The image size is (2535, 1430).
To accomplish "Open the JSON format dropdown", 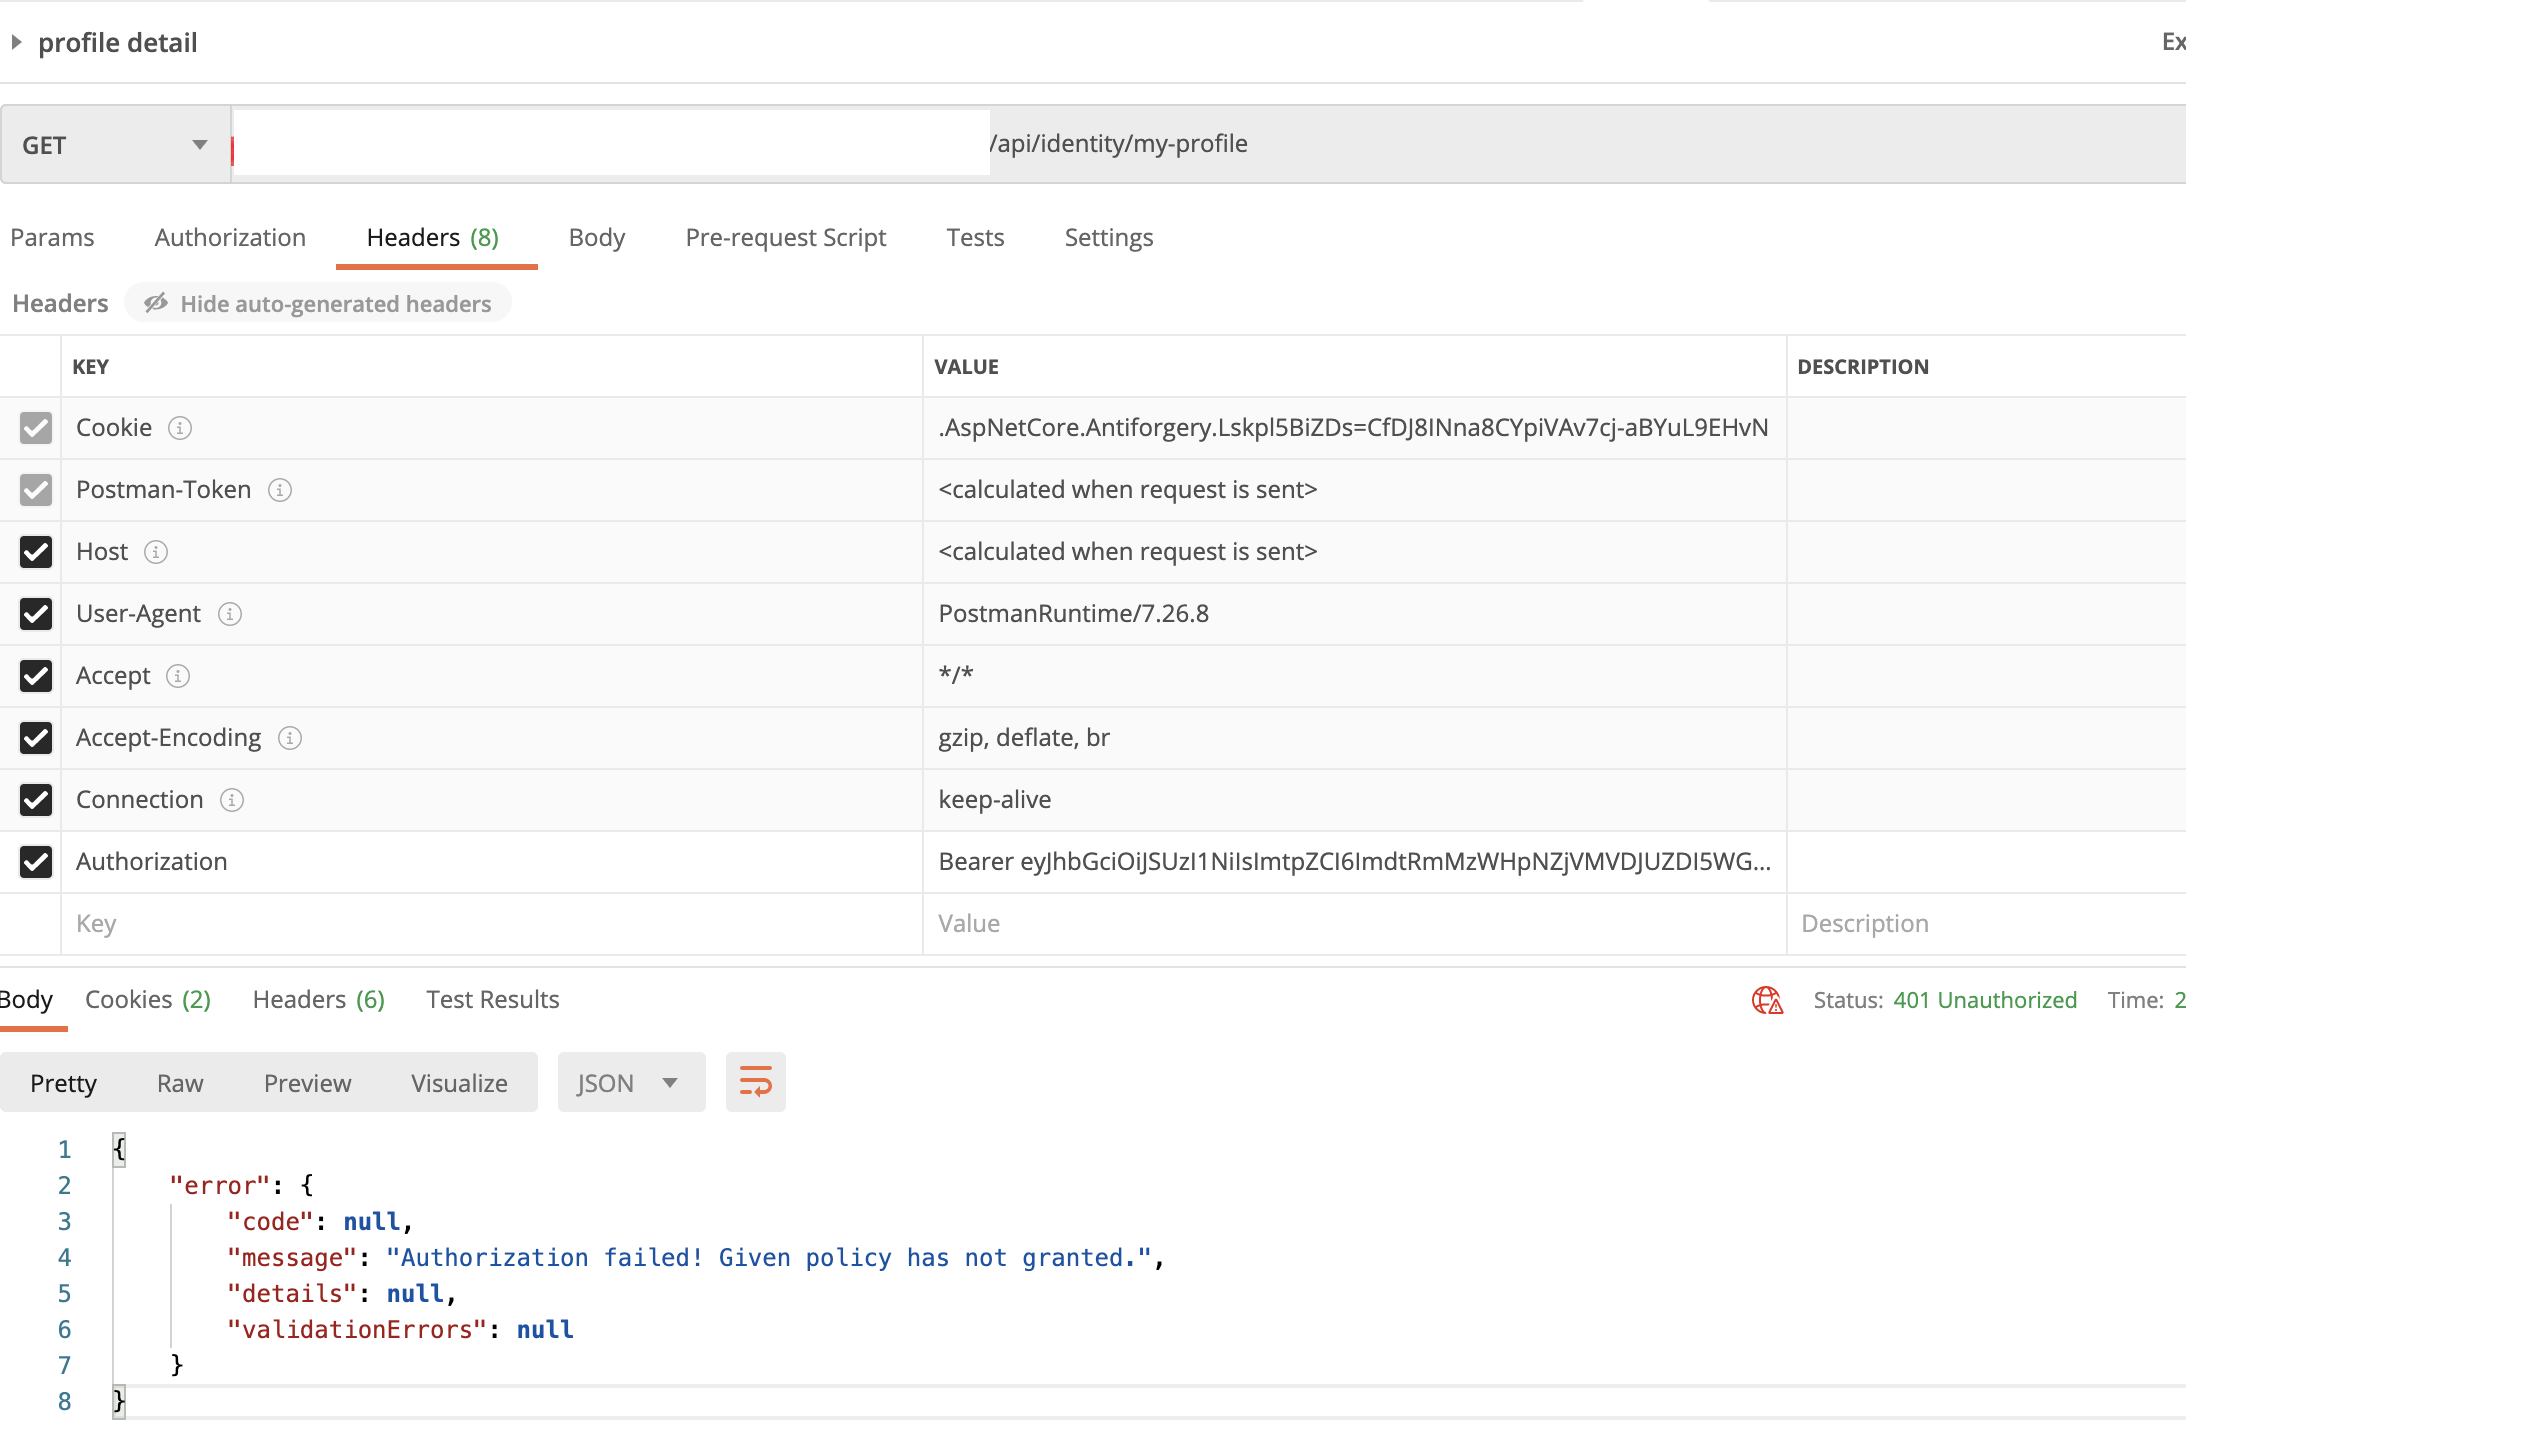I will pos(630,1083).
